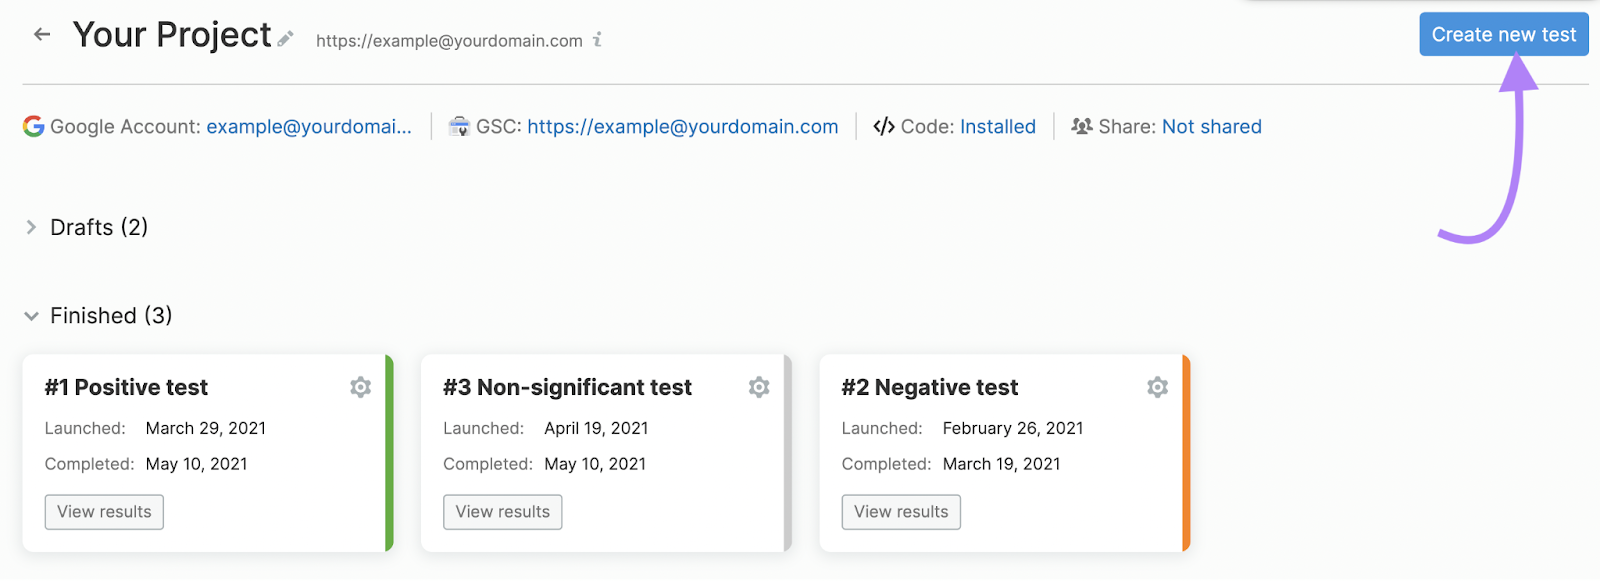
Task: Open settings gear on #1 Positive test
Action: 360,387
